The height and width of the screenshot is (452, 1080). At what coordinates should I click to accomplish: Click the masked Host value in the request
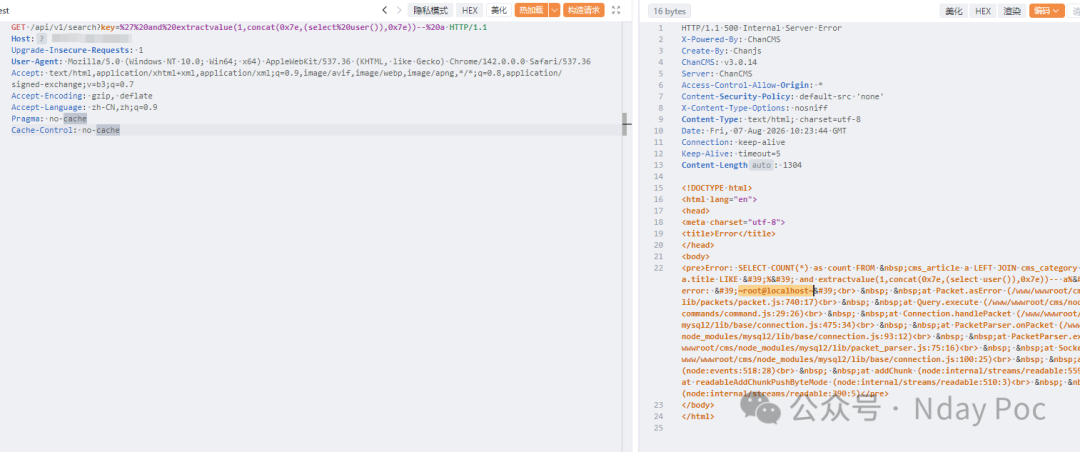(x=90, y=39)
